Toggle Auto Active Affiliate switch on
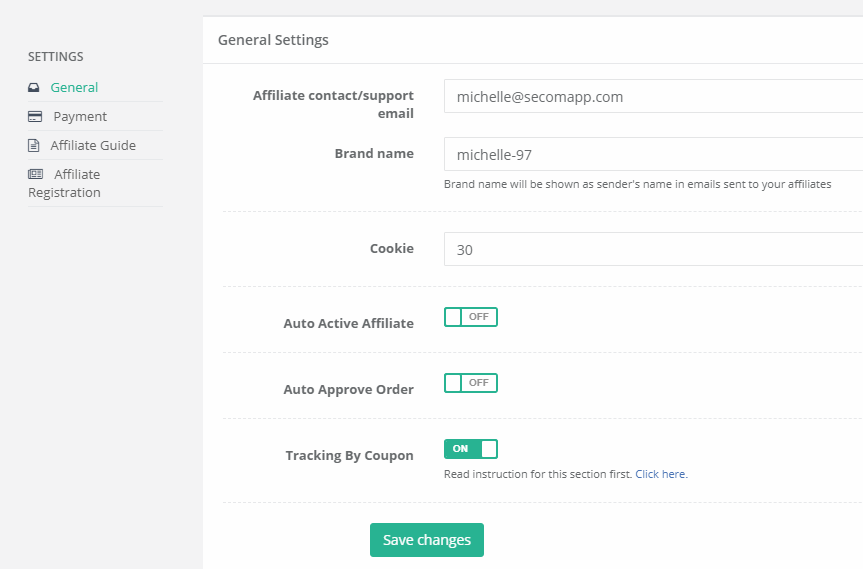The height and width of the screenshot is (569, 863). [471, 317]
